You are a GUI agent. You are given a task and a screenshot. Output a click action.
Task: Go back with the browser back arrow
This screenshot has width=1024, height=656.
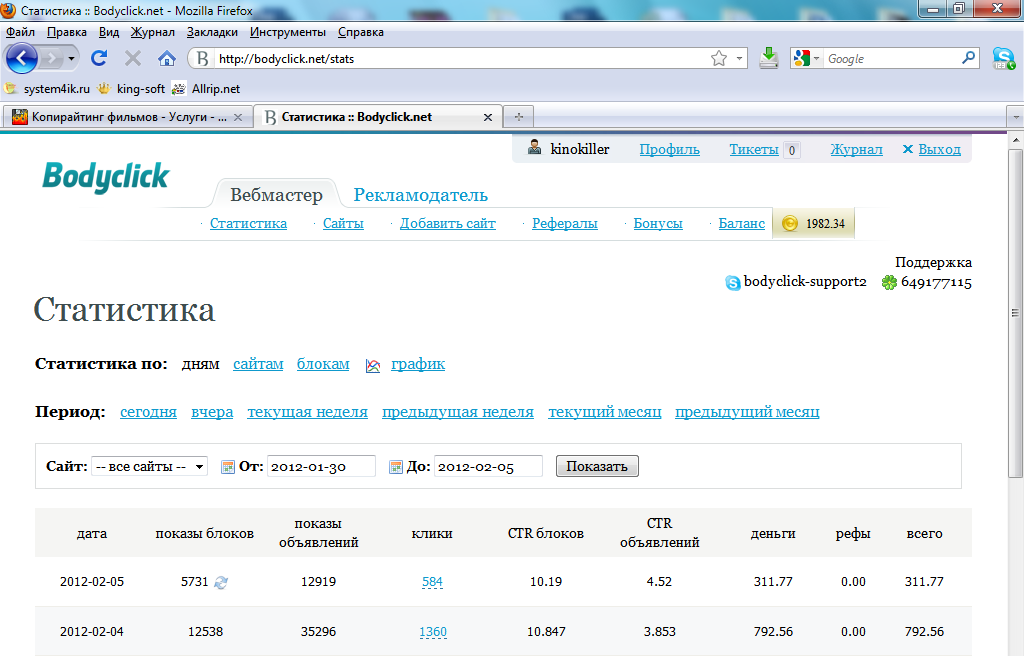[x=22, y=59]
